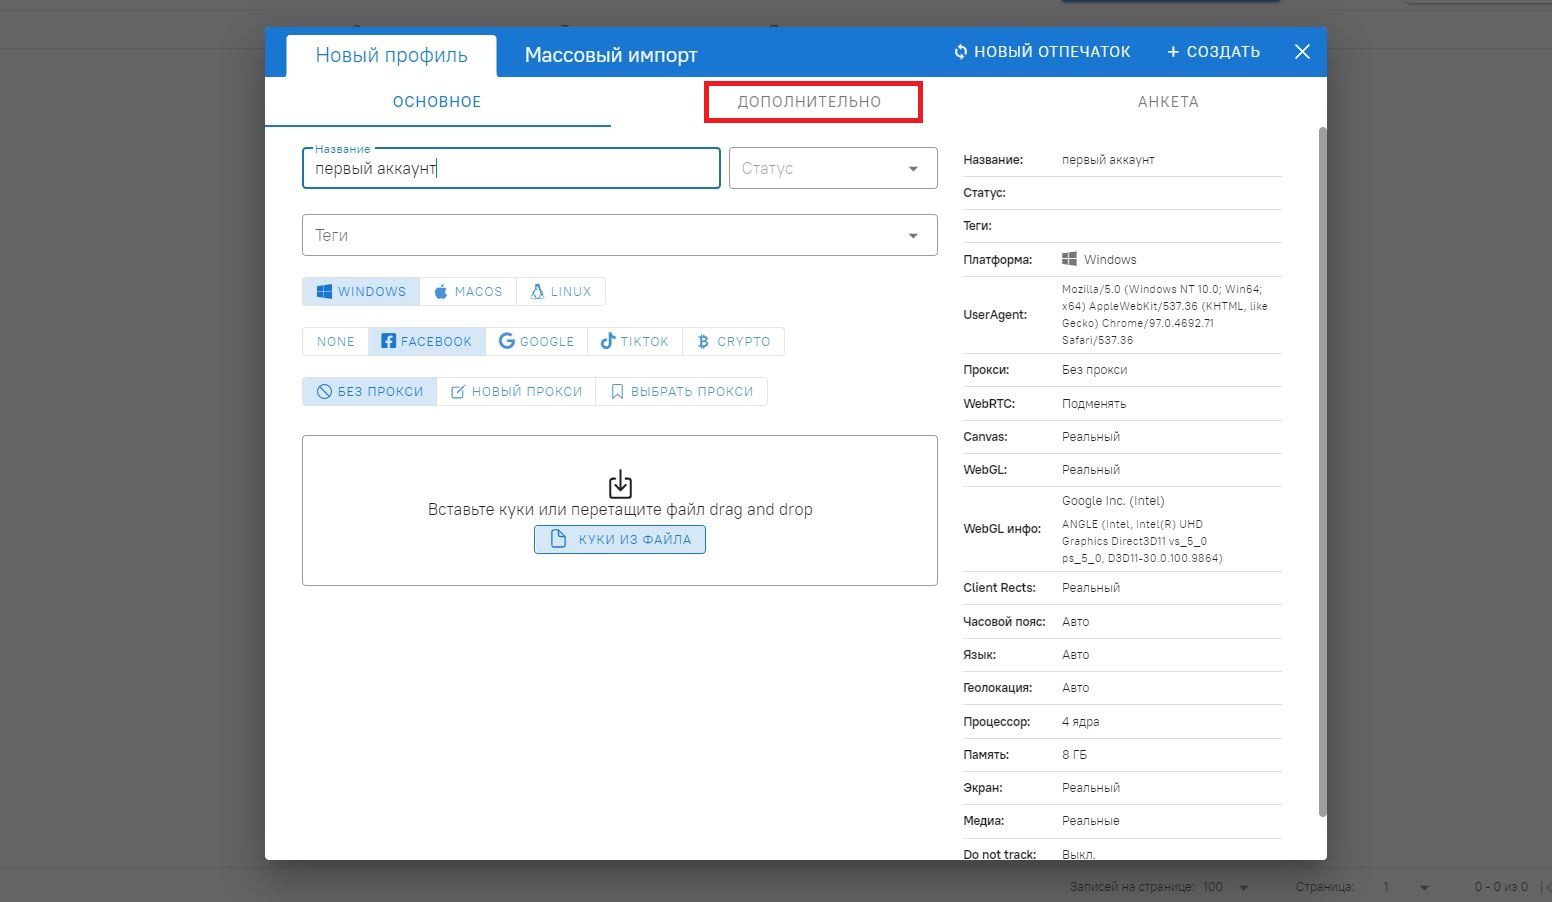This screenshot has height=902, width=1552.
Task: Open the Страница number dropdown
Action: coord(1405,887)
